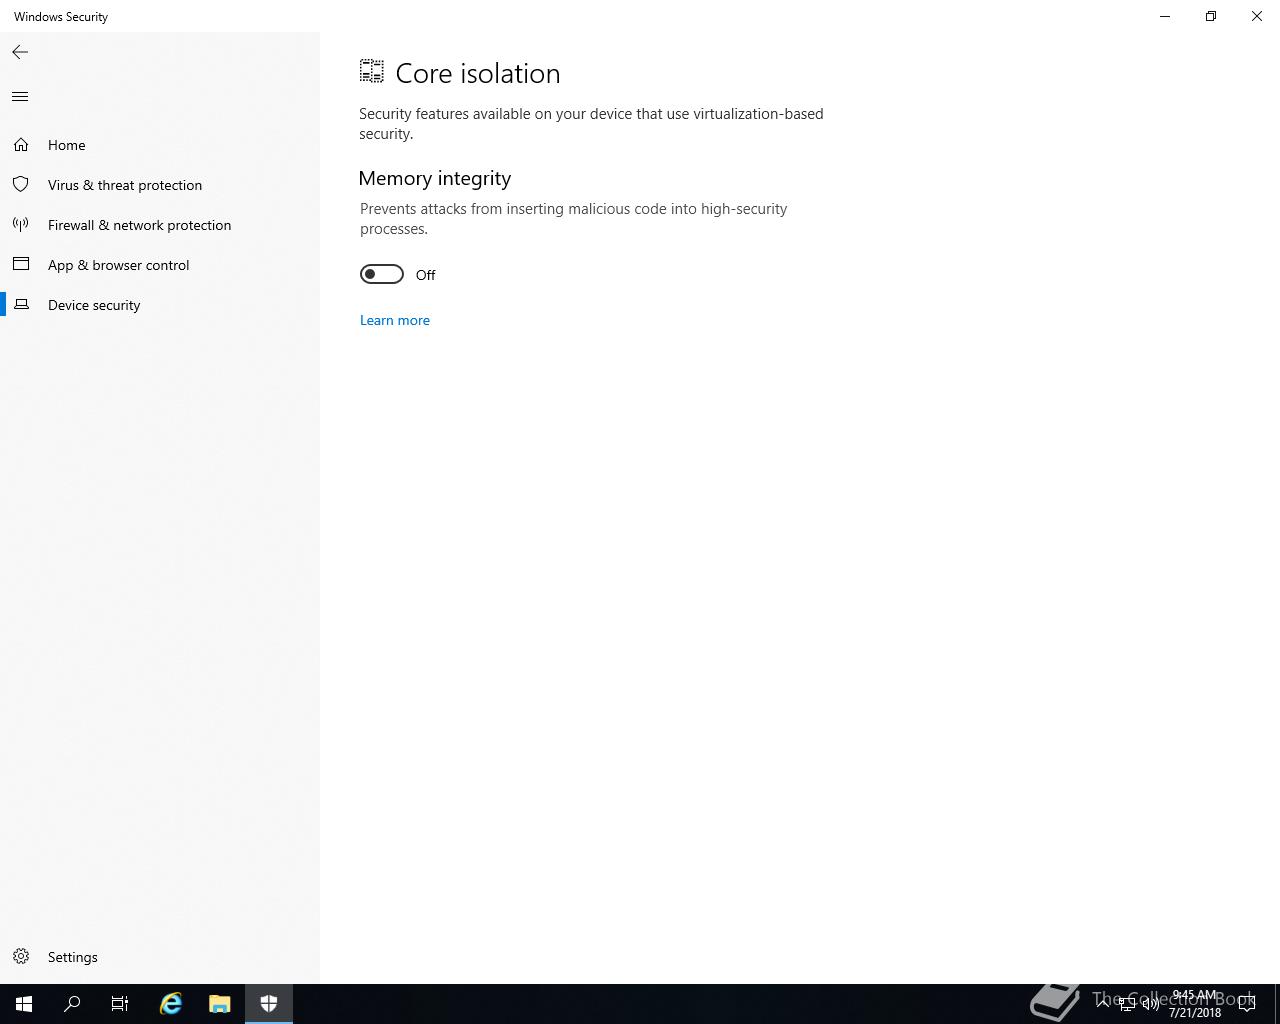Open the hamburger navigation menu
Screen dimensions: 1280x1024
20,96
